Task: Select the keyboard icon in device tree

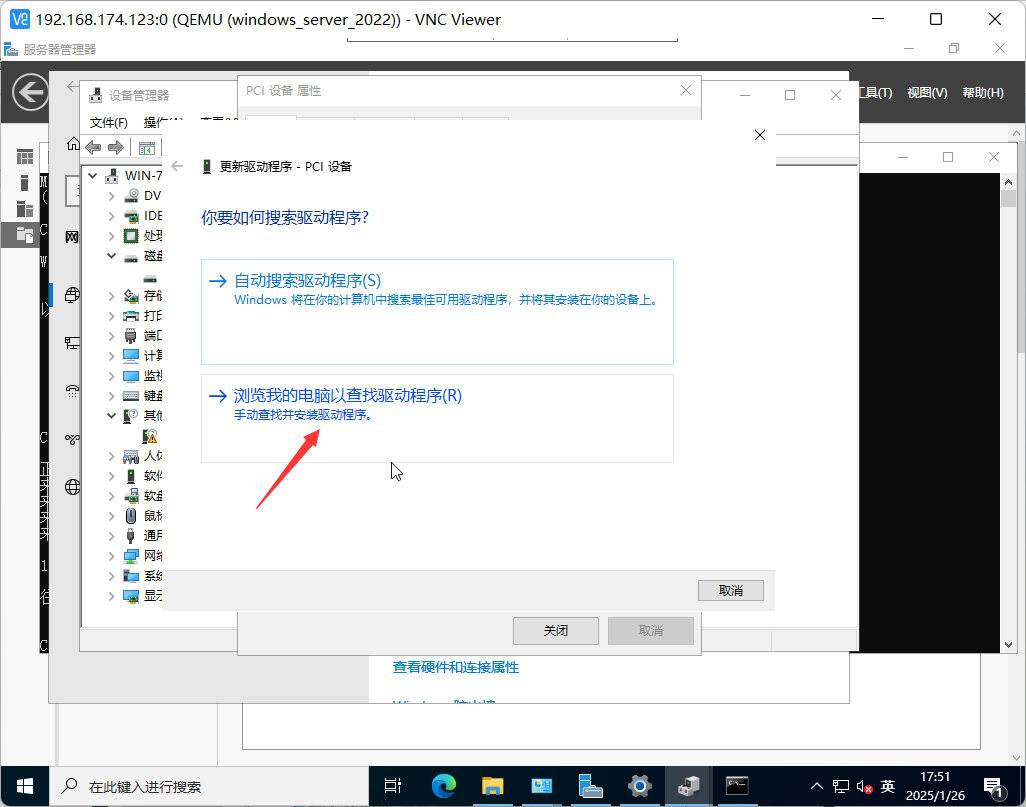Action: pyautogui.click(x=132, y=396)
